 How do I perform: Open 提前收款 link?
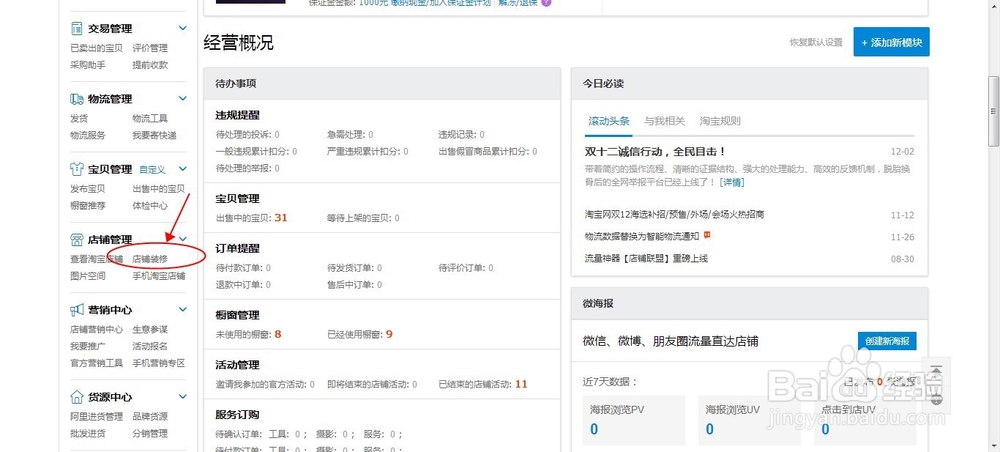point(150,65)
